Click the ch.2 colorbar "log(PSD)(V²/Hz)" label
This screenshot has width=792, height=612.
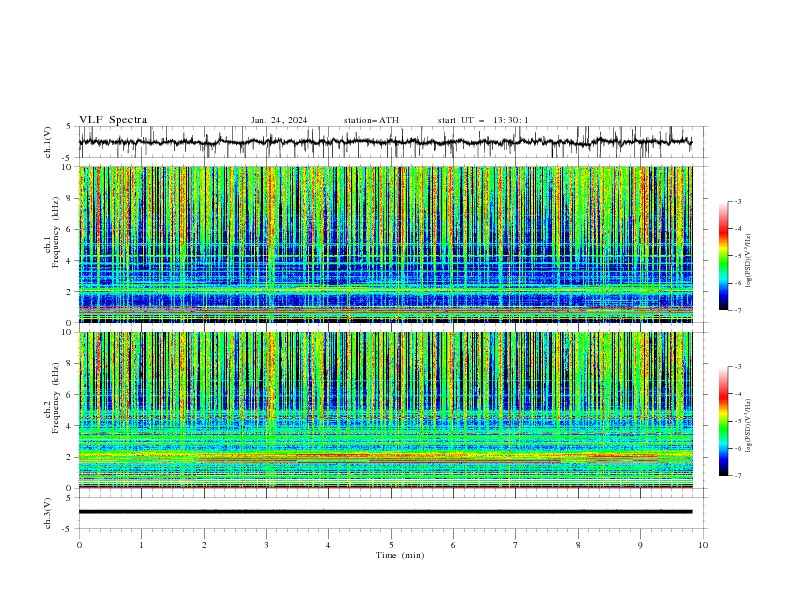748,426
